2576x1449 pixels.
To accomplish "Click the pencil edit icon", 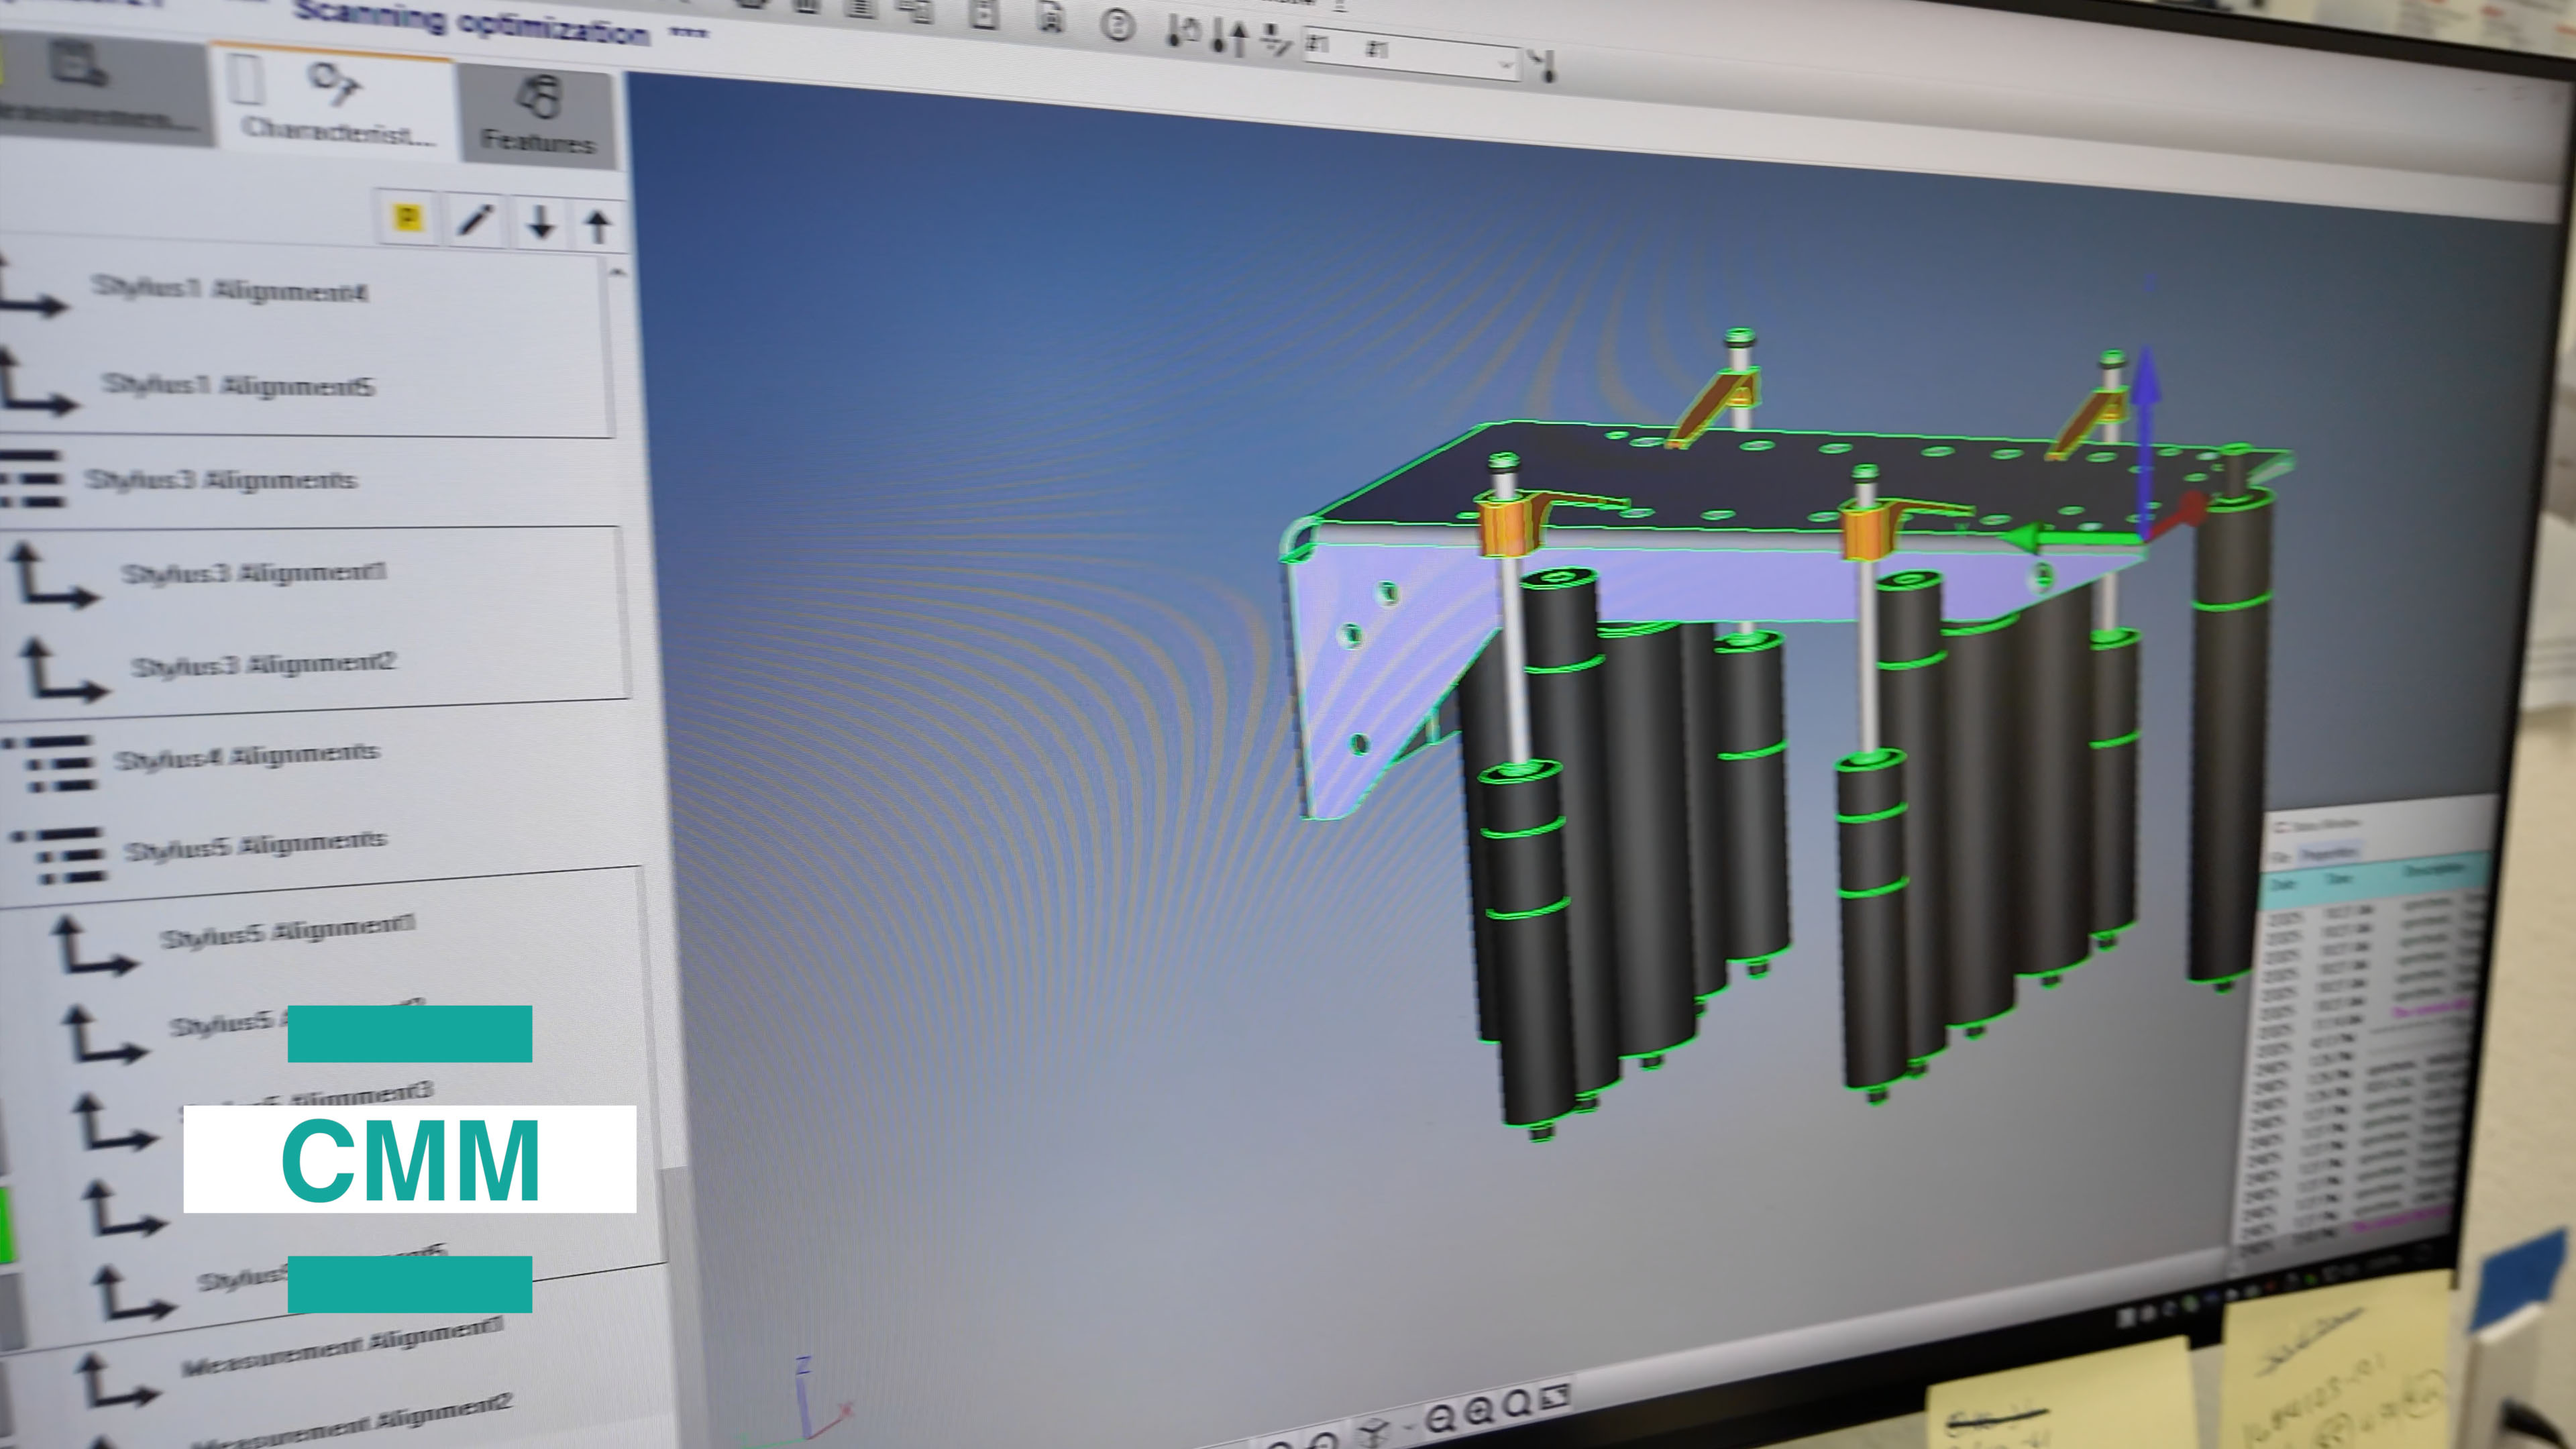I will pos(475,220).
